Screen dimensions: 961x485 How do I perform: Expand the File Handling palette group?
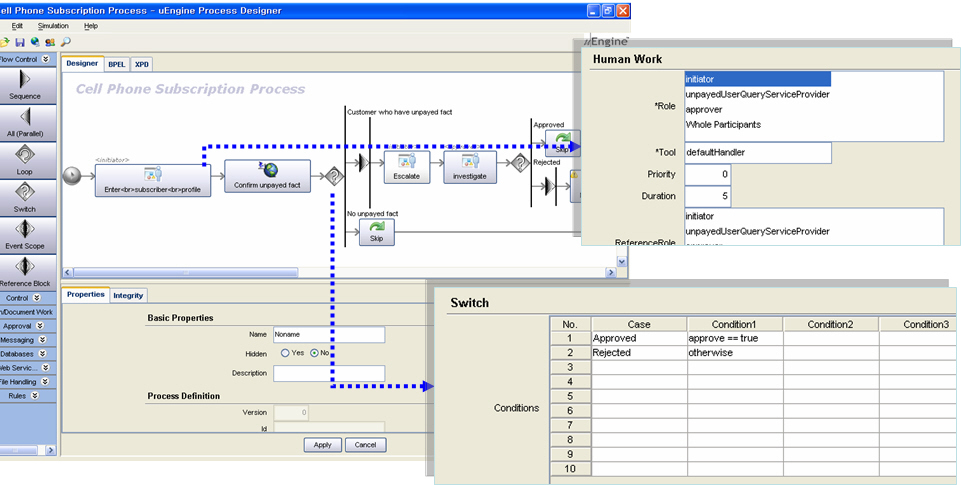(x=45, y=381)
